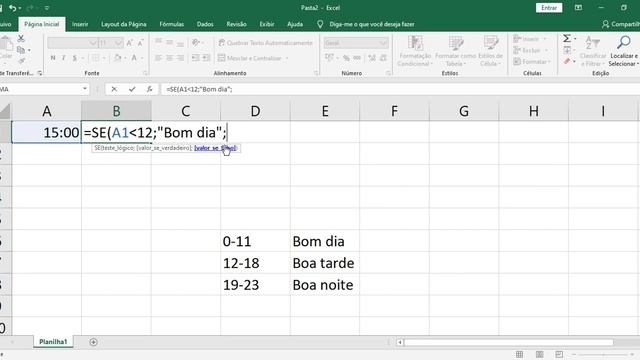Cancel formula with the X button
Image resolution: width=640 pixels, height=360 pixels.
point(114,89)
